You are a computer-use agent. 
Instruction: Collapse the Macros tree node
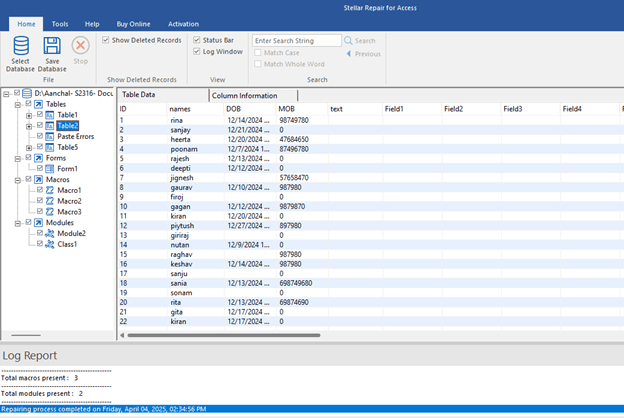tap(19, 179)
